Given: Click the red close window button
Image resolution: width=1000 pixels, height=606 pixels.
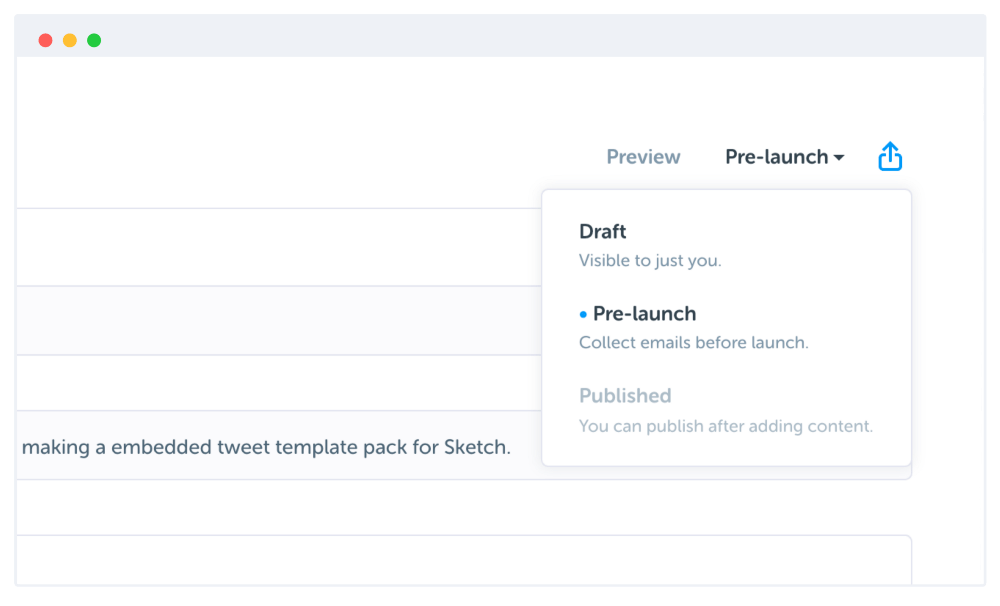Looking at the screenshot, I should click(x=45, y=41).
